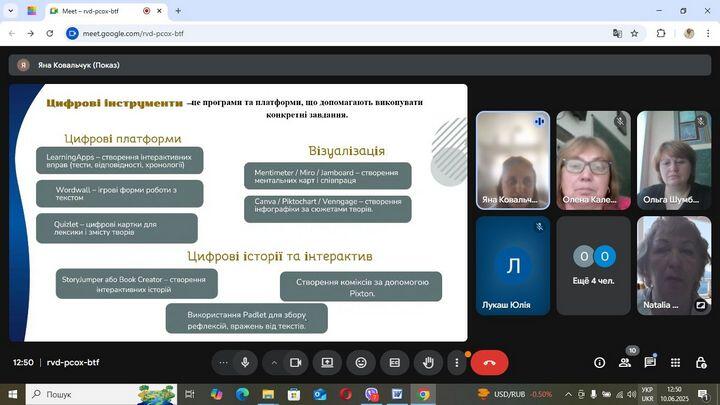Open Viber from taskbar
Viewport: 720px width, 405px height.
(x=371, y=394)
